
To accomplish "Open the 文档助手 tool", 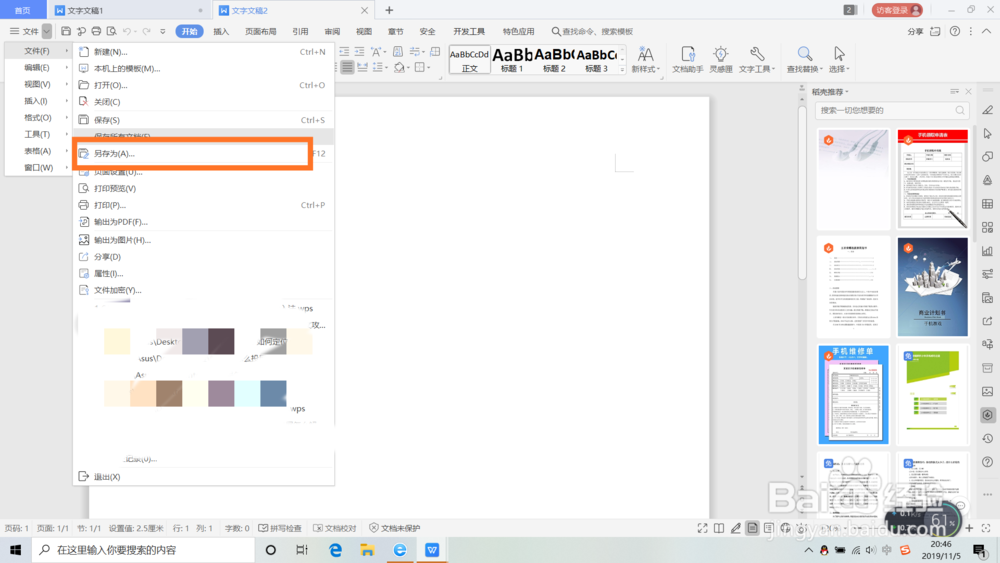I will [688, 59].
